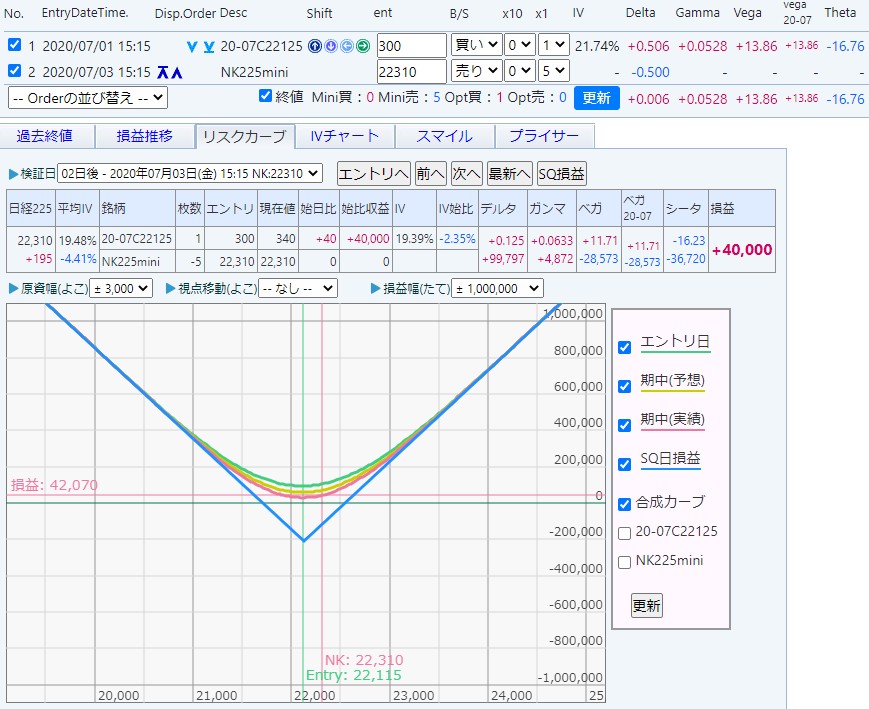Click the 2020/07/03 15:15 entry date

pyautogui.click(x=96, y=72)
